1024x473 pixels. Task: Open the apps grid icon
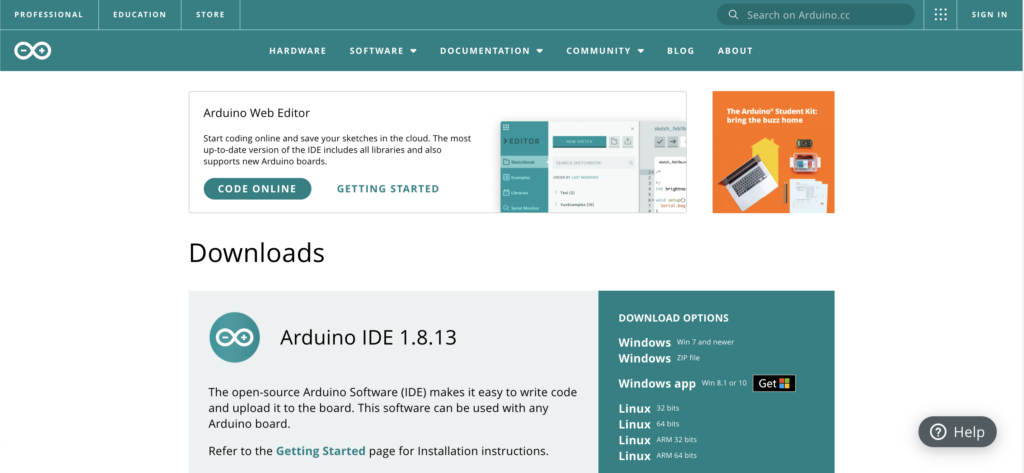940,15
